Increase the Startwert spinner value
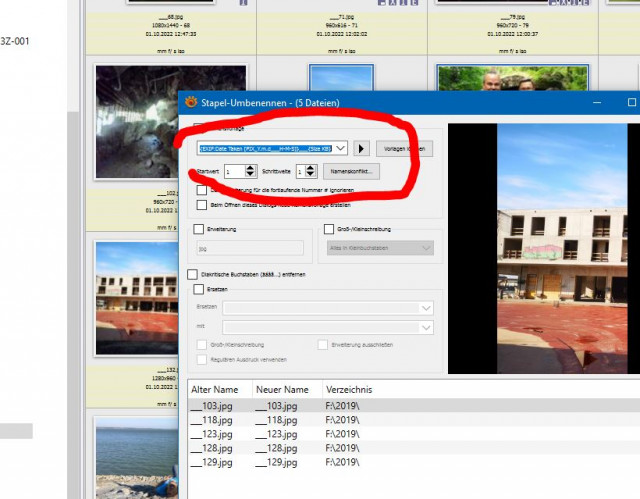This screenshot has width=640, height=499. (x=250, y=168)
